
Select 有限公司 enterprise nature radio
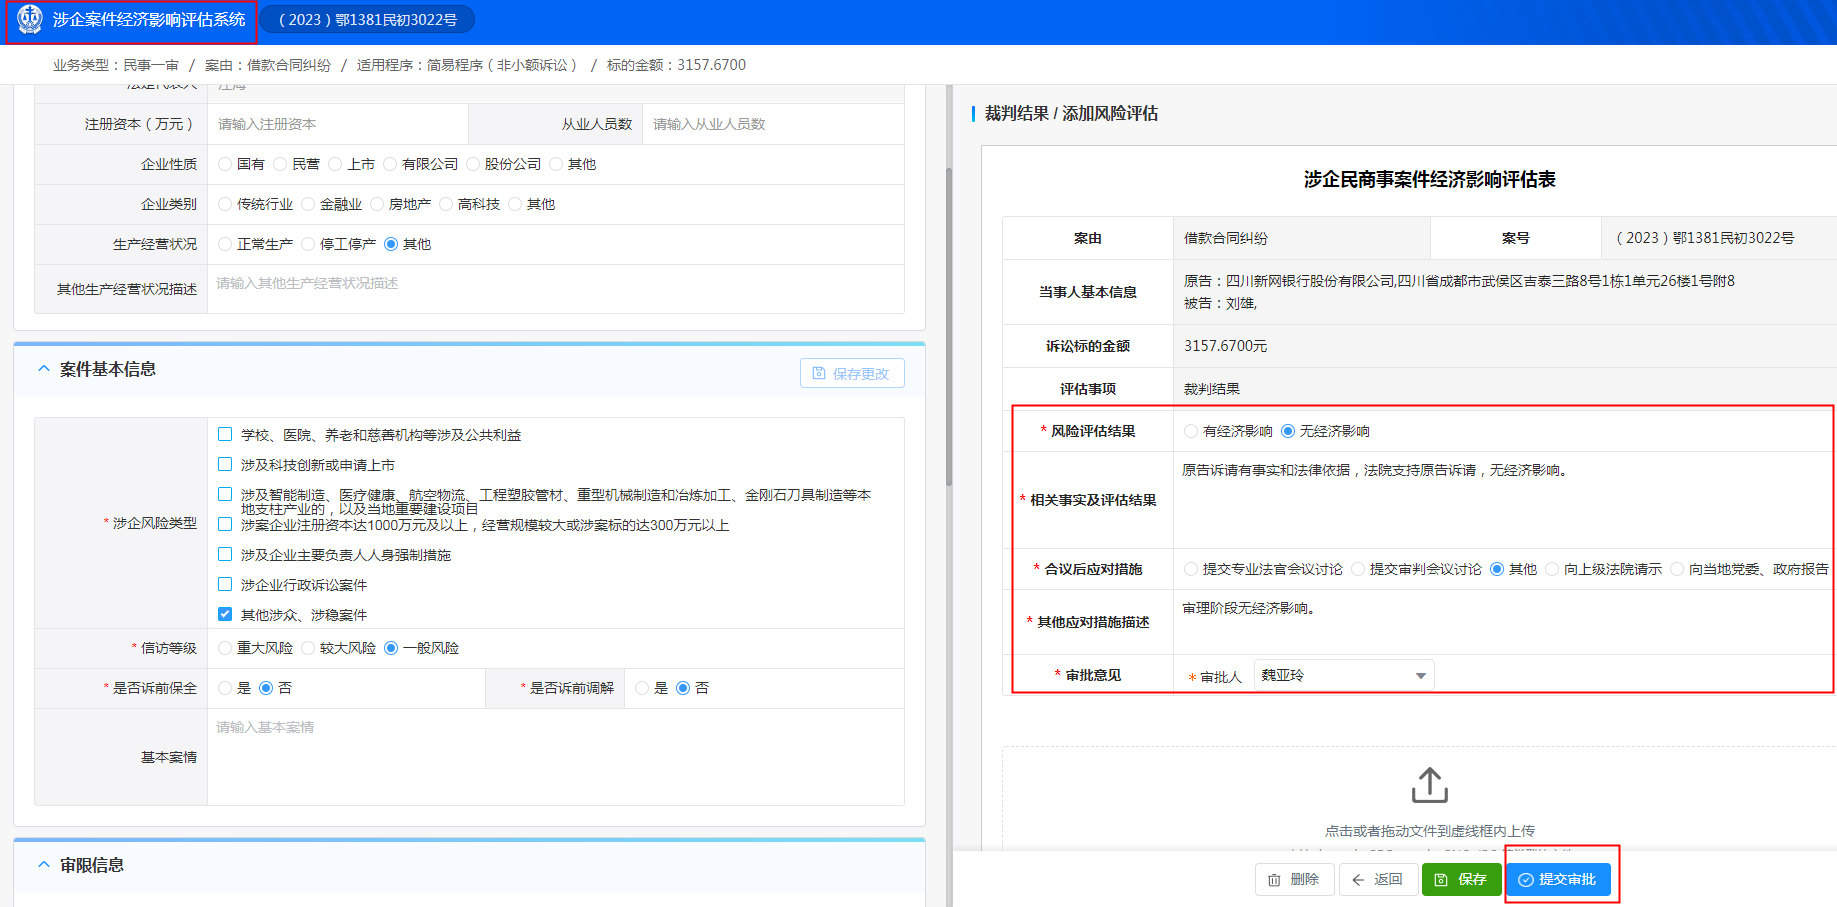pyautogui.click(x=390, y=164)
